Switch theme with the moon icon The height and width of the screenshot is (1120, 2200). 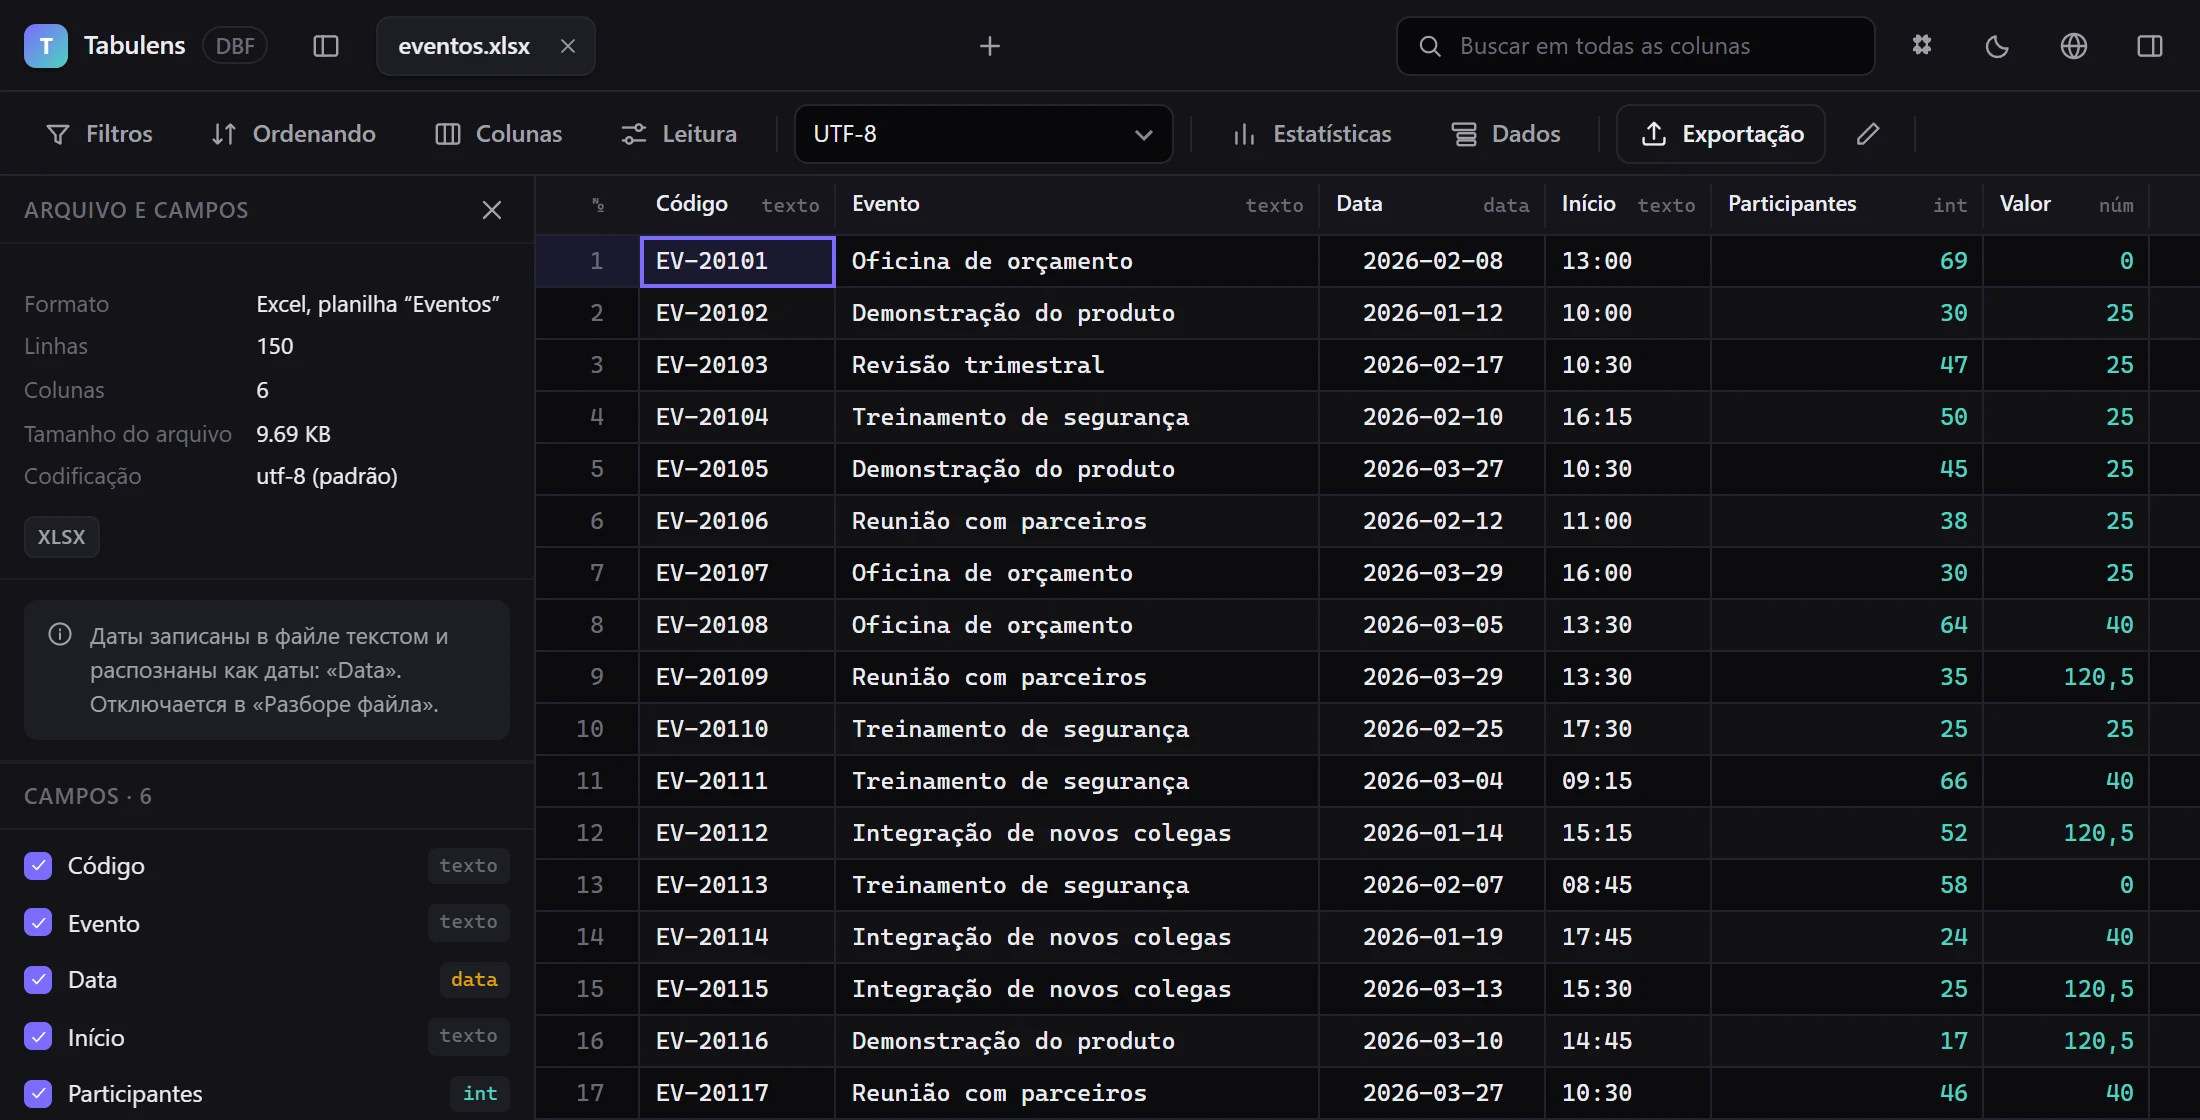click(1997, 46)
